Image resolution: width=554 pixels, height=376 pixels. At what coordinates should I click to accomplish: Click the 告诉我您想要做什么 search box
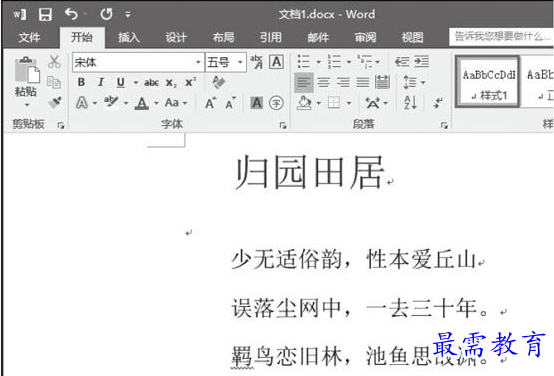pos(501,36)
